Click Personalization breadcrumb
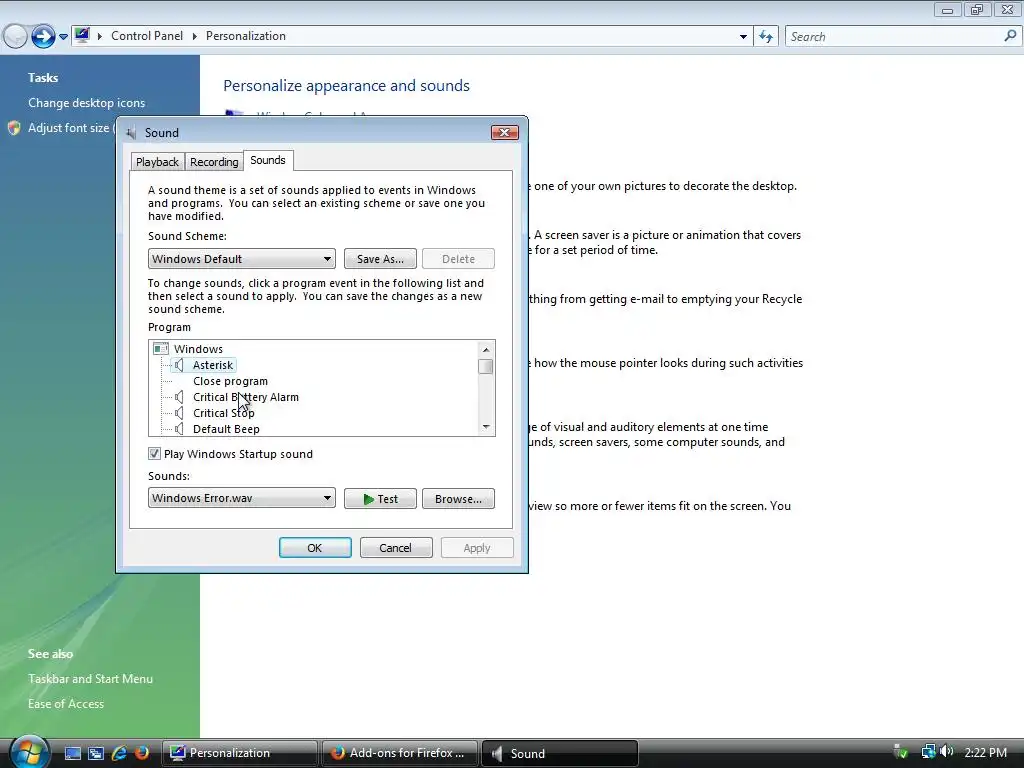Image resolution: width=1024 pixels, height=768 pixels. coord(246,36)
